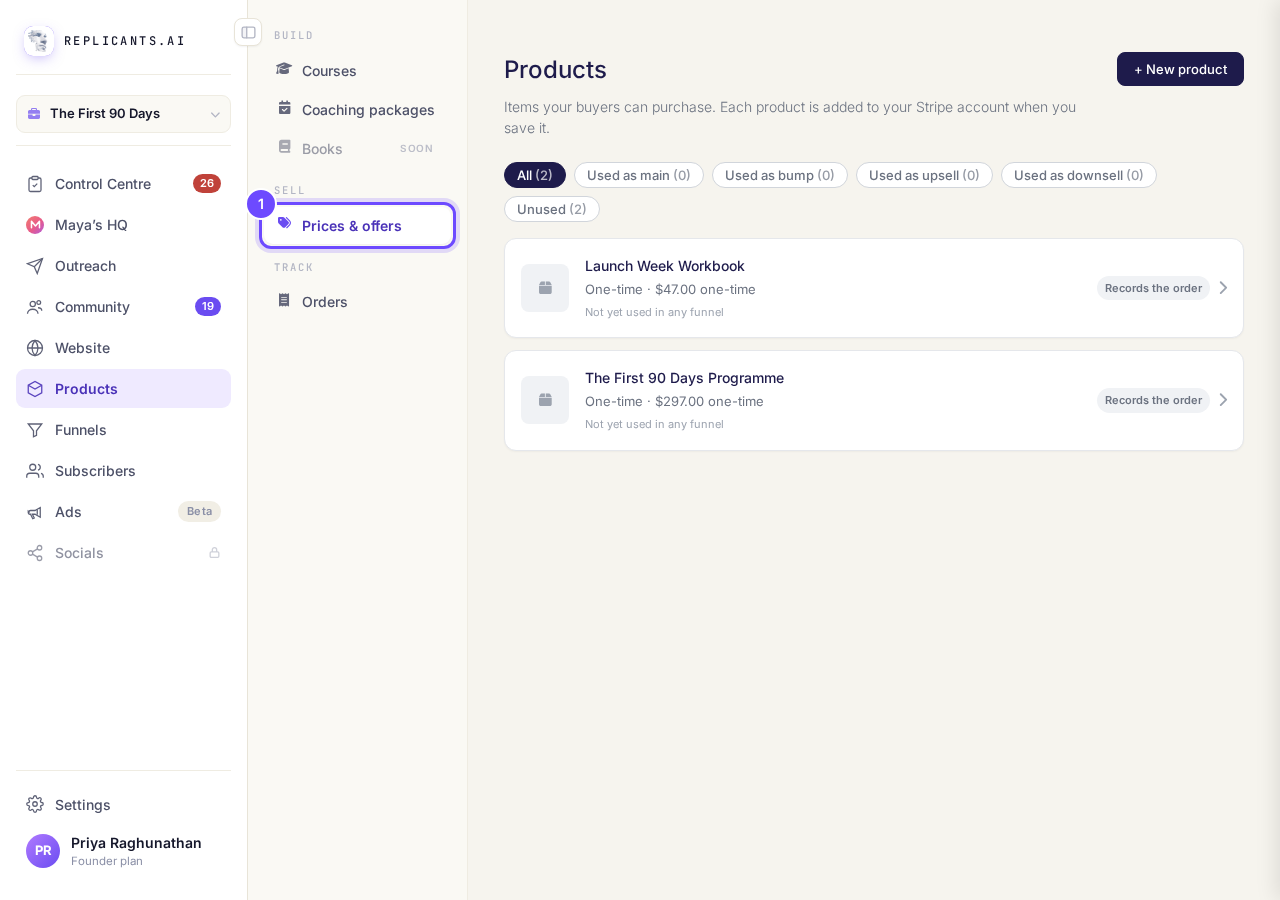The image size is (1280, 900).
Task: Click the Orders receipt icon
Action: click(x=284, y=300)
